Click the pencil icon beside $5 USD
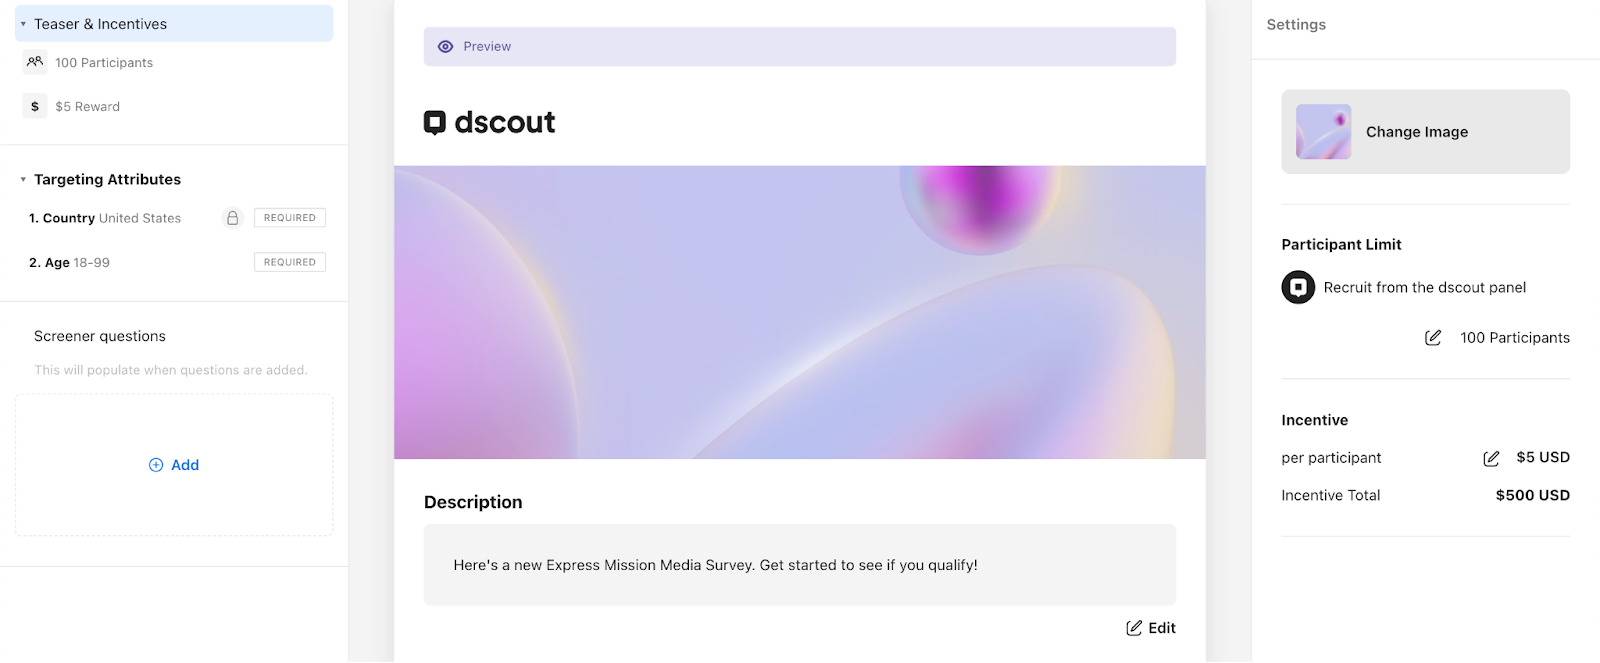Image resolution: width=1600 pixels, height=663 pixels. coord(1491,458)
